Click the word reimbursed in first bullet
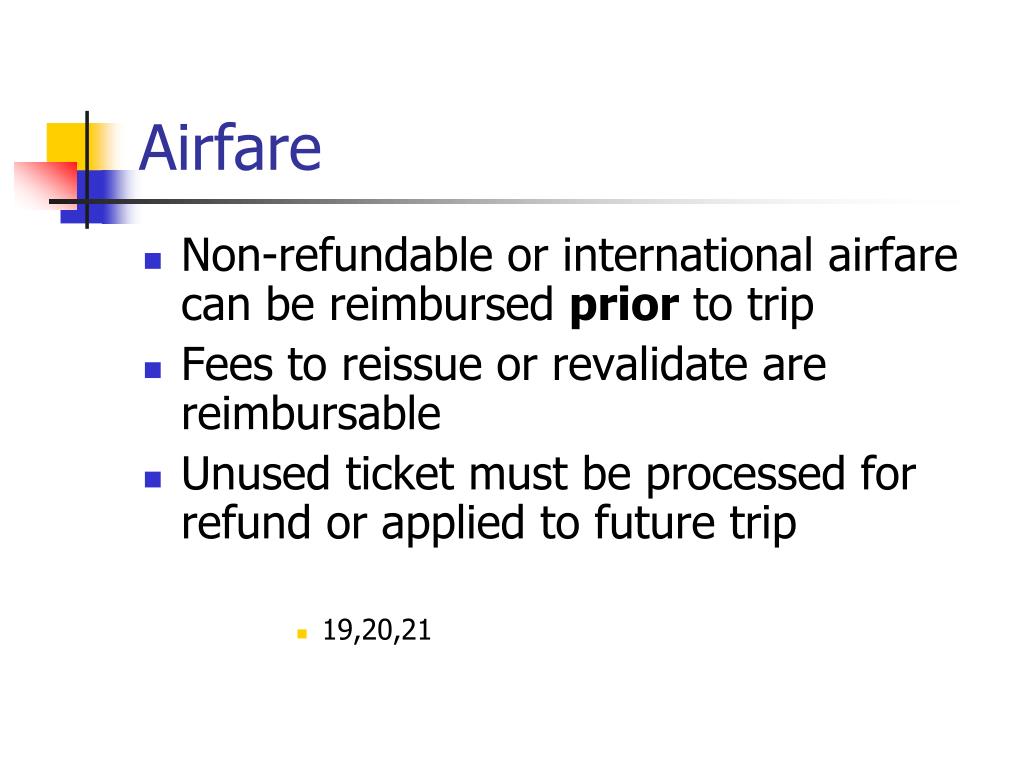This screenshot has width=1024, height=768. tap(441, 305)
